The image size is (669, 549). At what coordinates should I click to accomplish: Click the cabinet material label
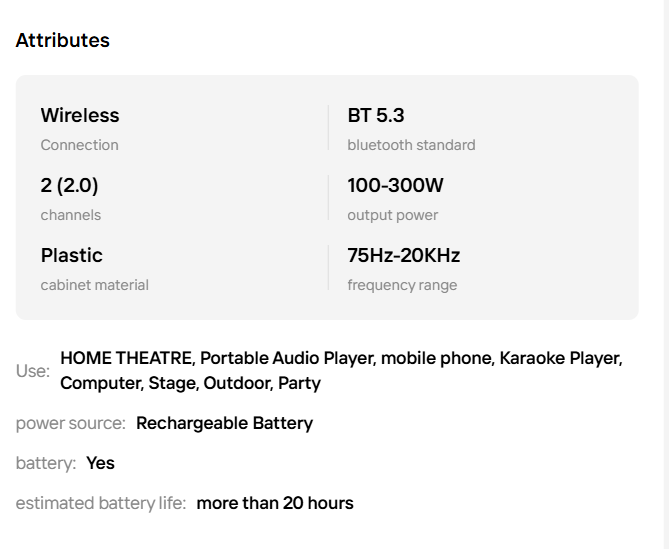(x=94, y=285)
